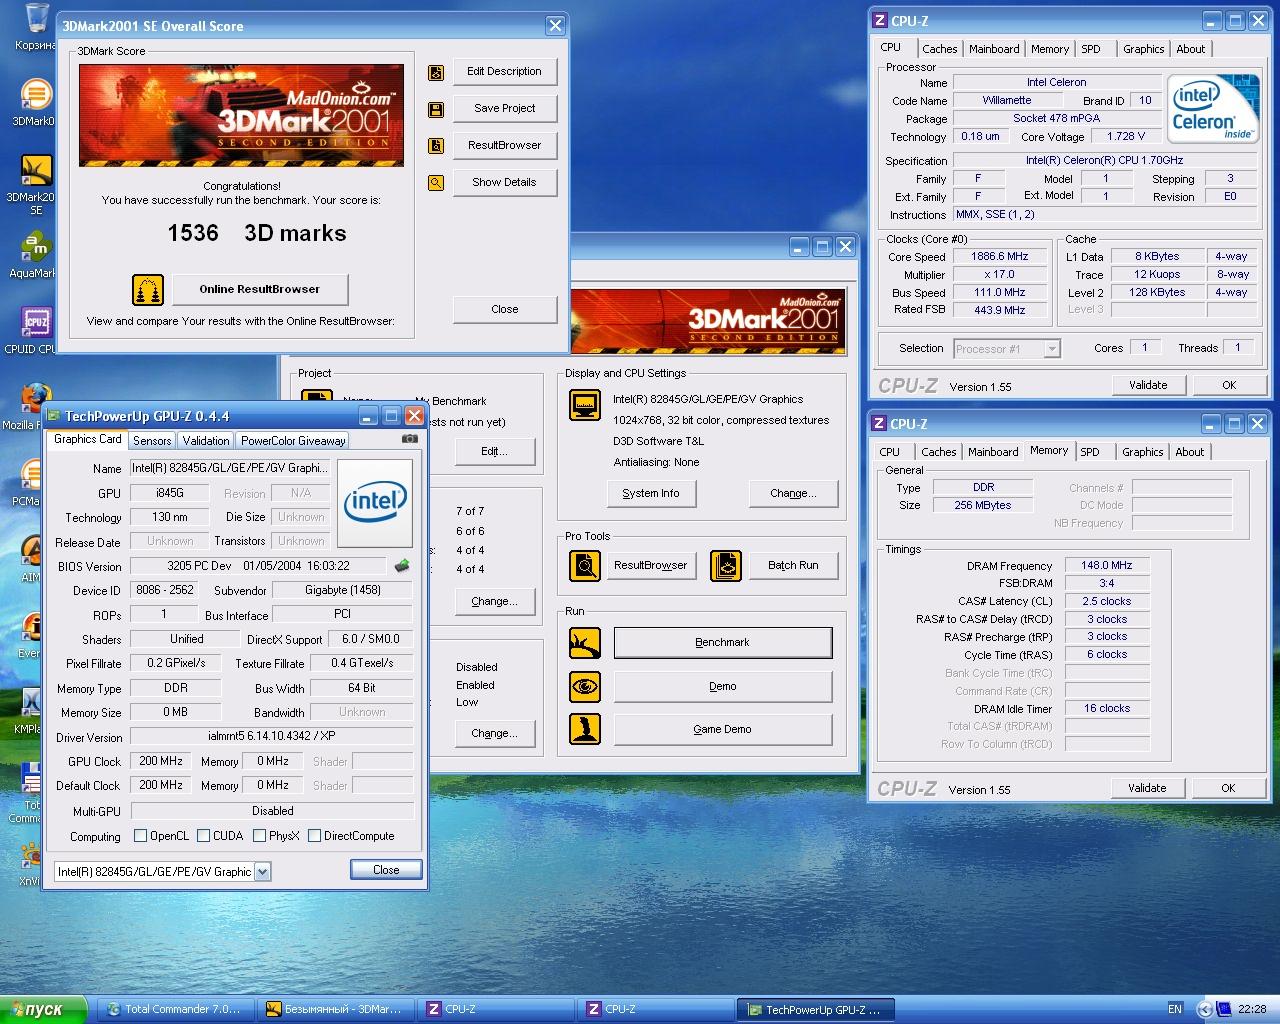Switch to 3DMark window in taskbar
The height and width of the screenshot is (1024, 1280).
pyautogui.click(x=336, y=1010)
